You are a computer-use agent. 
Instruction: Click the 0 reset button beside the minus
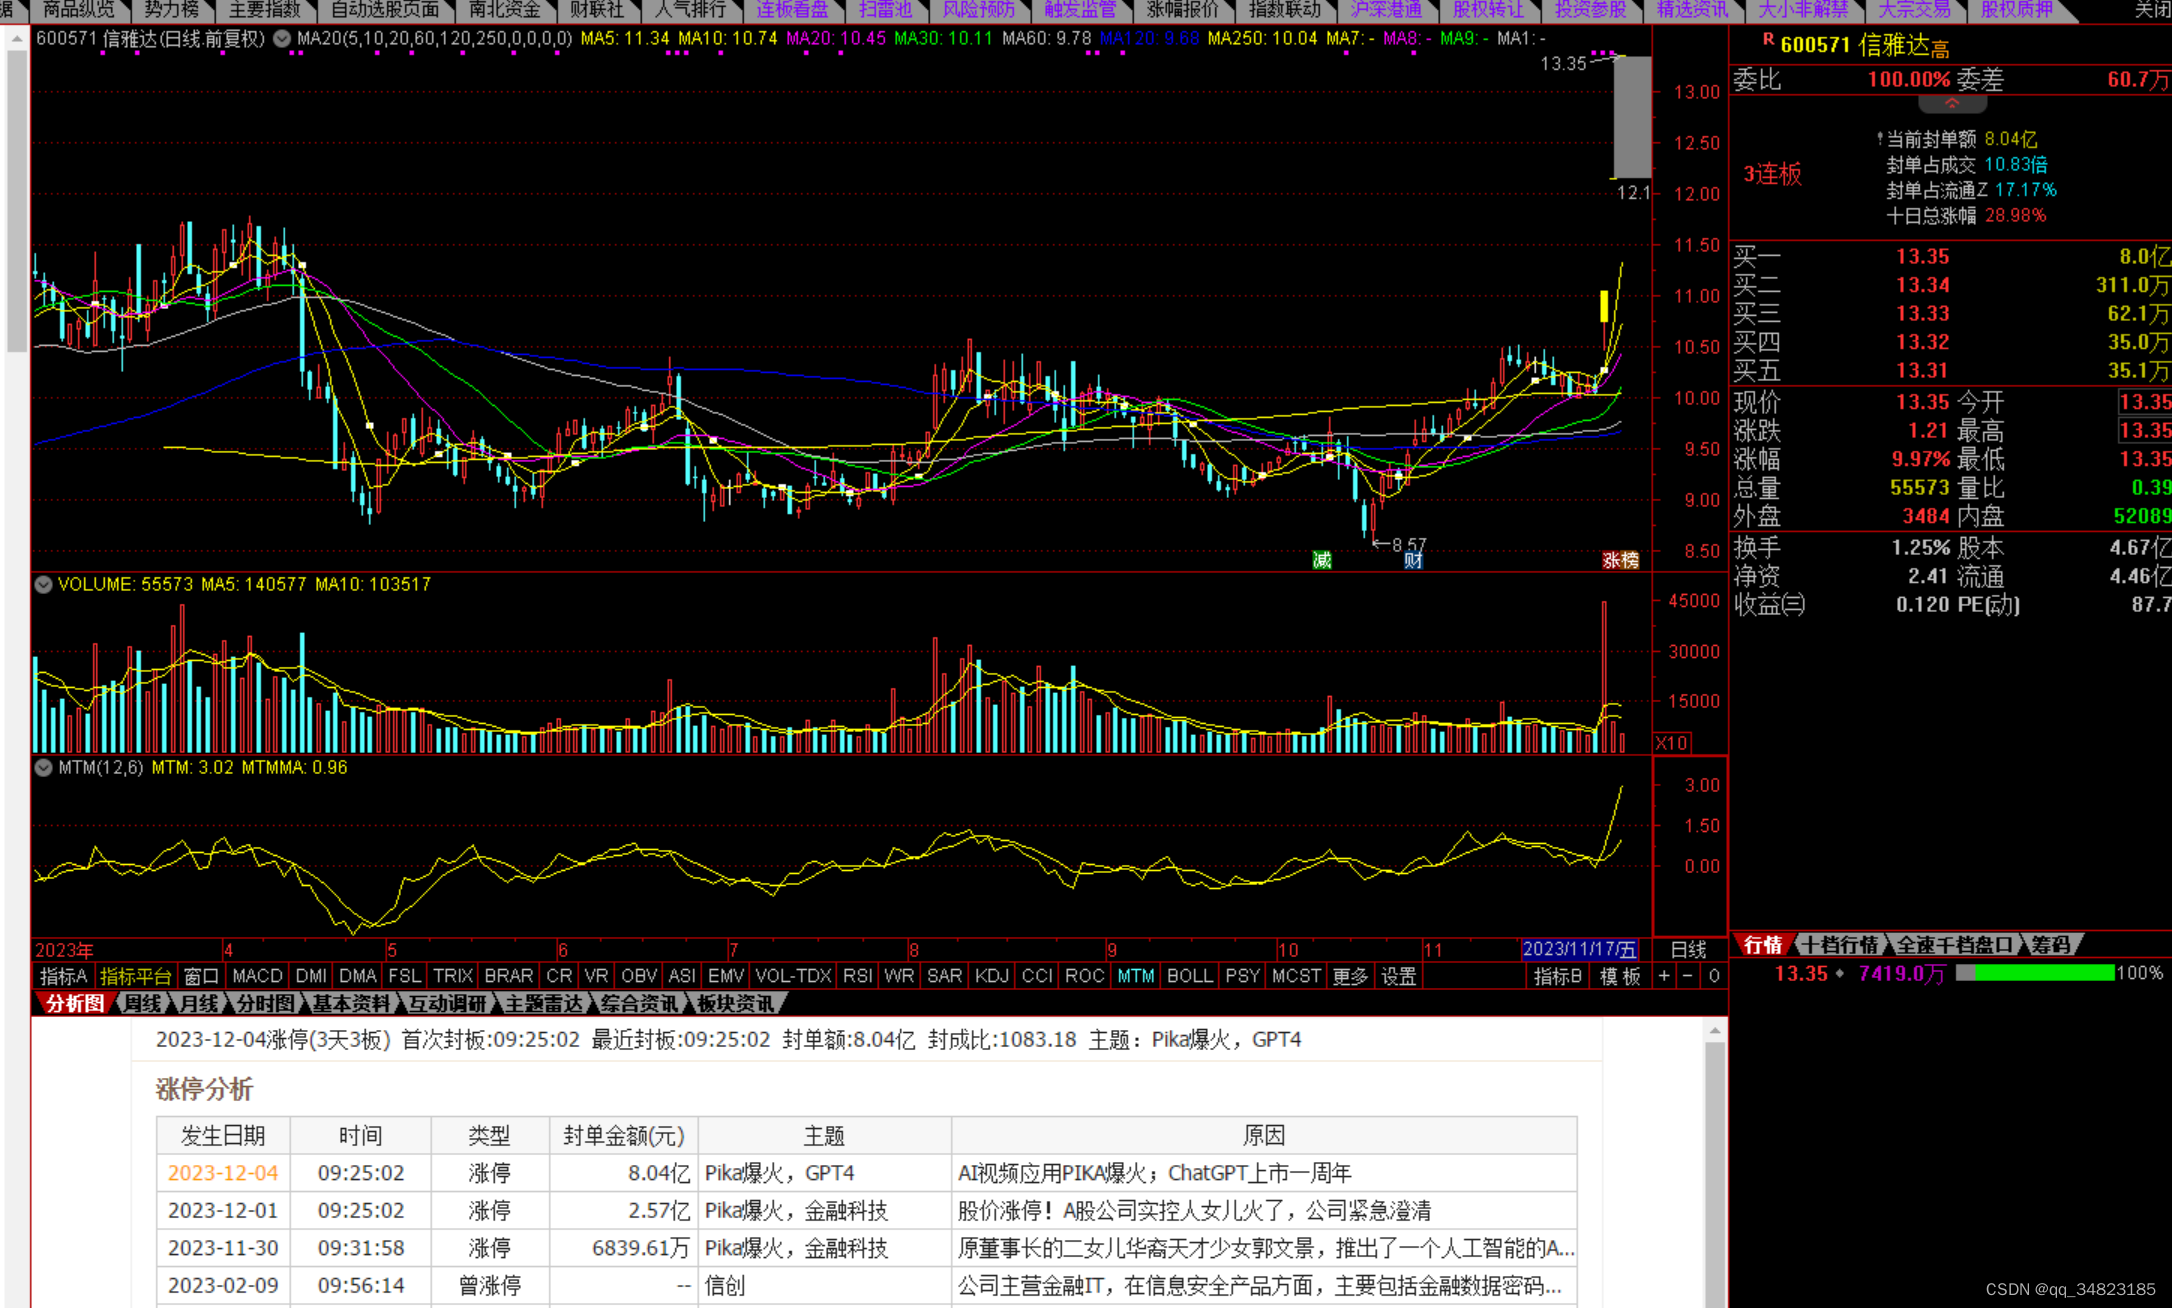pos(1713,976)
